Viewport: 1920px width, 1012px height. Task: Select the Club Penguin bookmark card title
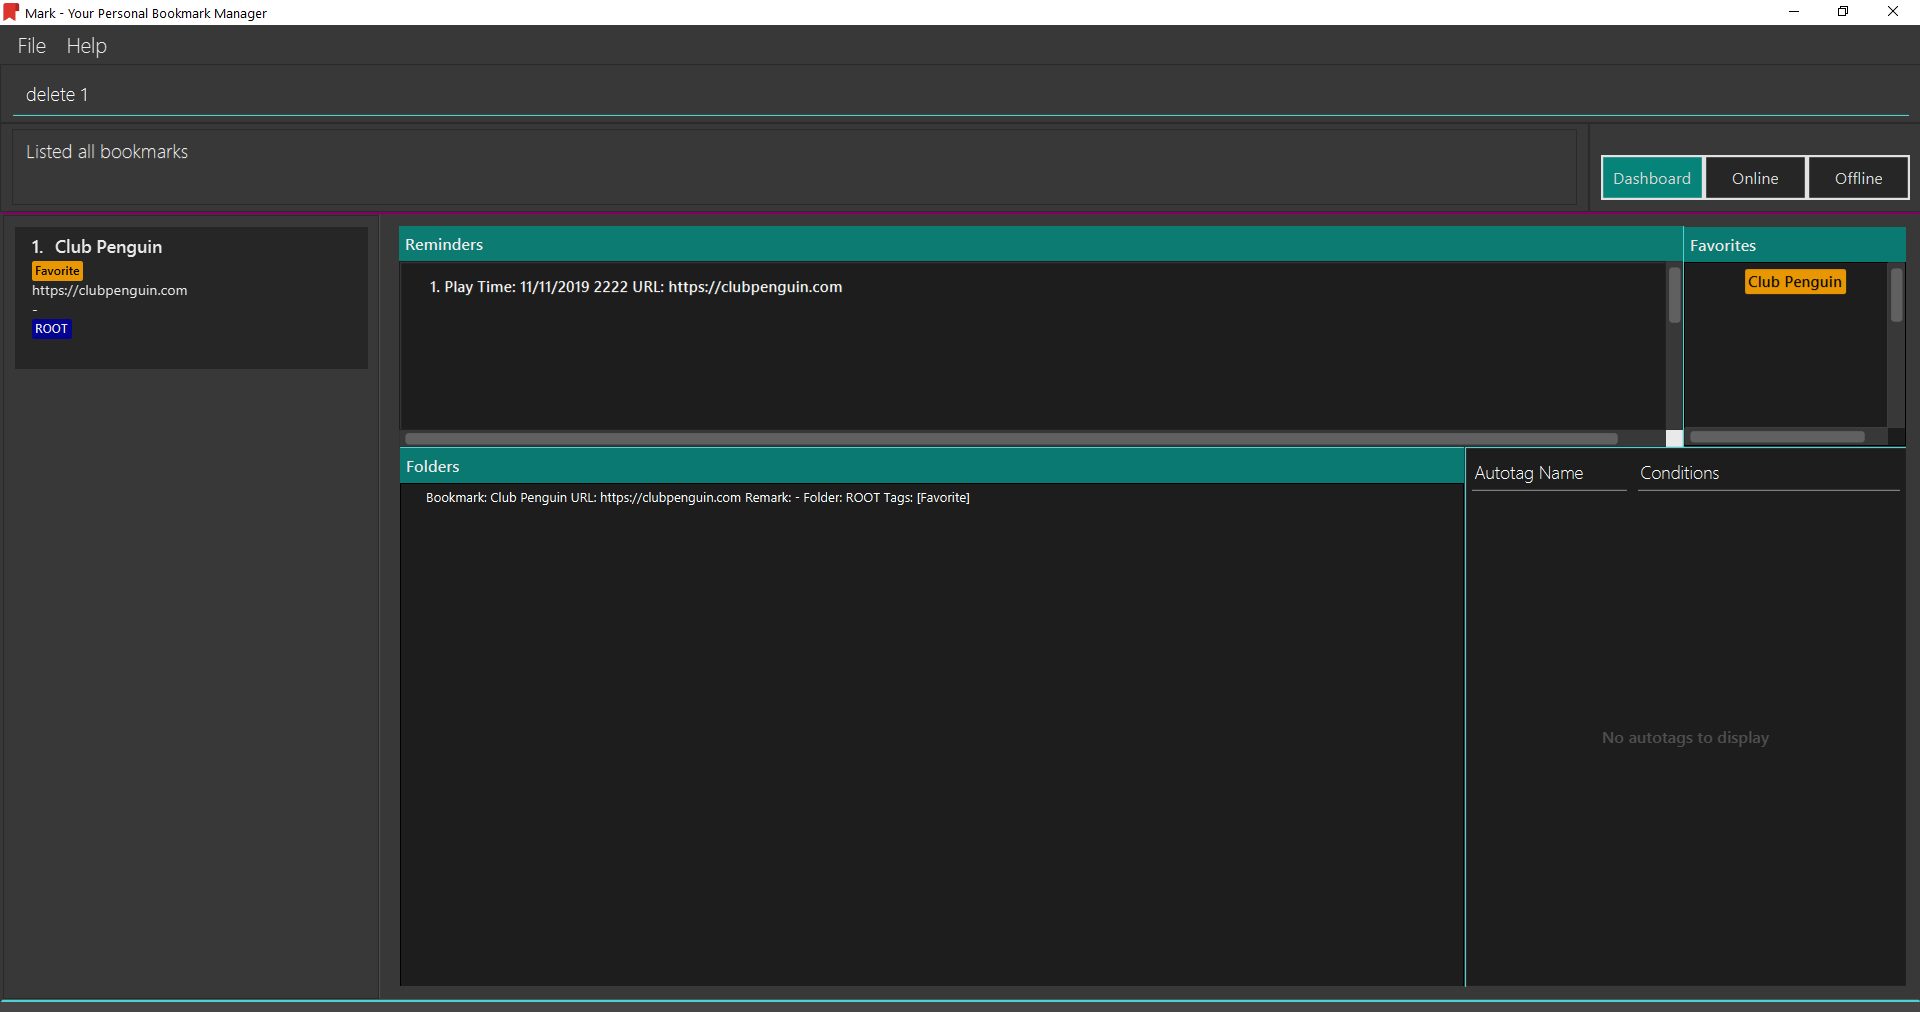(x=108, y=247)
